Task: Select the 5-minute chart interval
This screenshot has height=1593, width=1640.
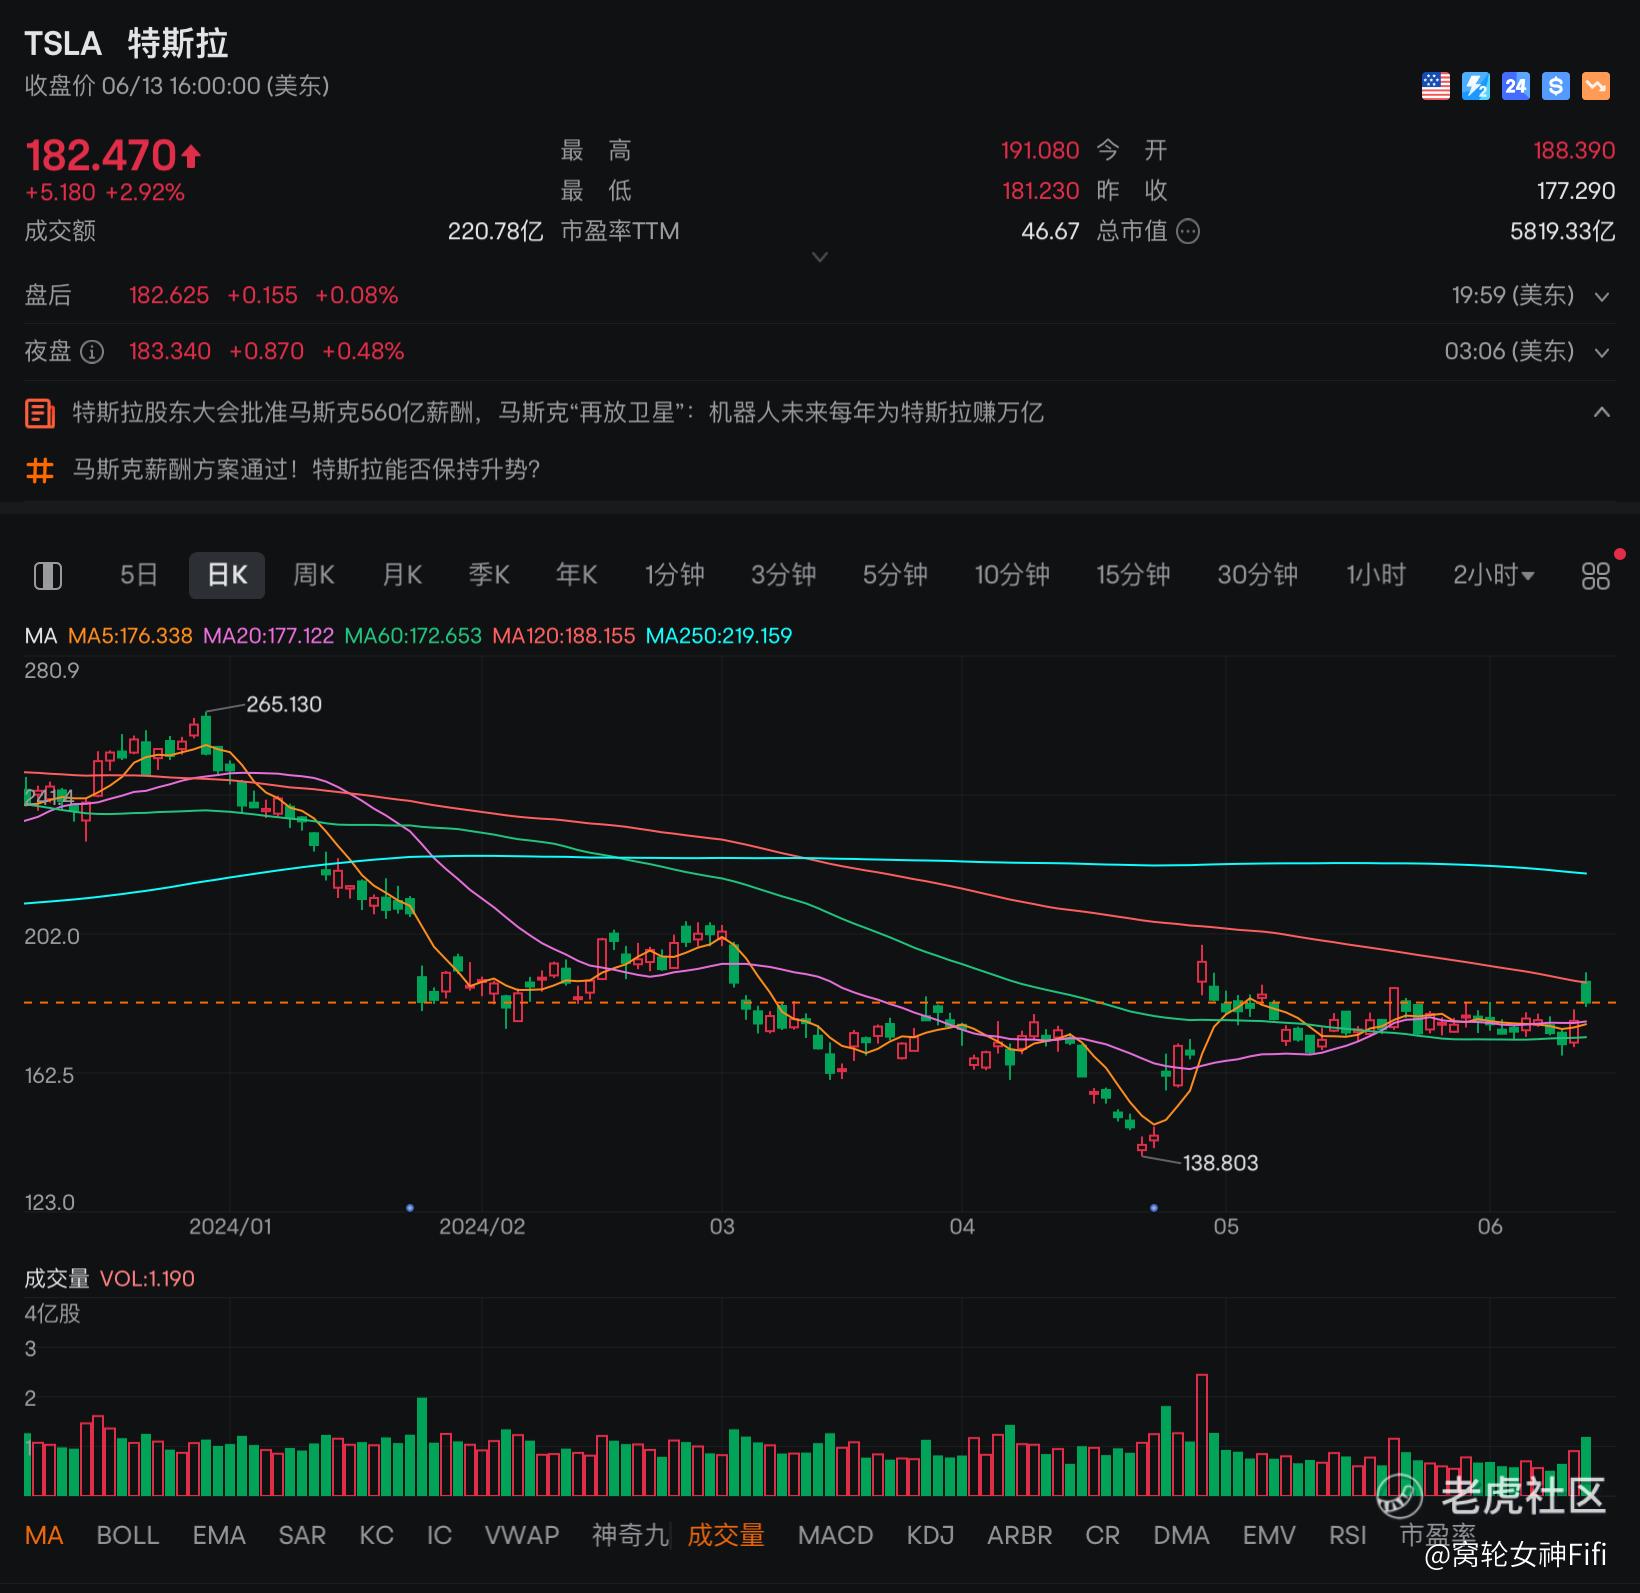Action: pyautogui.click(x=895, y=575)
